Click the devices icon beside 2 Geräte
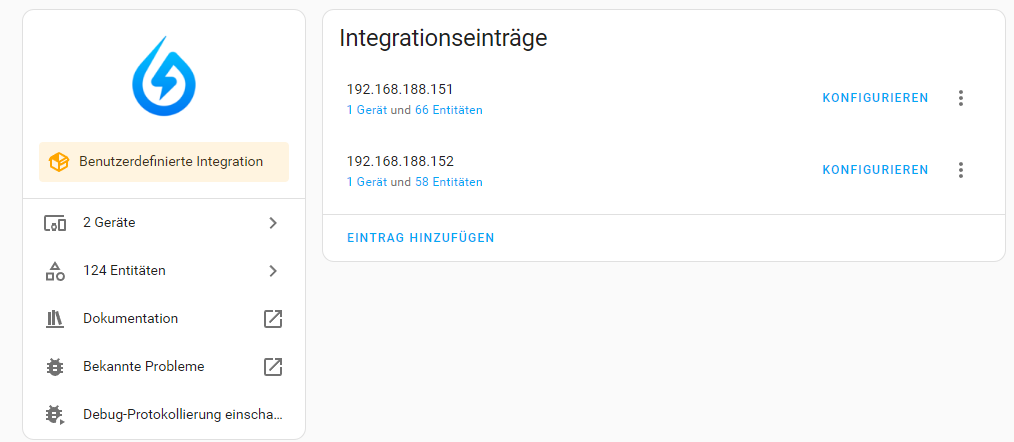This screenshot has height=442, width=1014. [x=55, y=223]
